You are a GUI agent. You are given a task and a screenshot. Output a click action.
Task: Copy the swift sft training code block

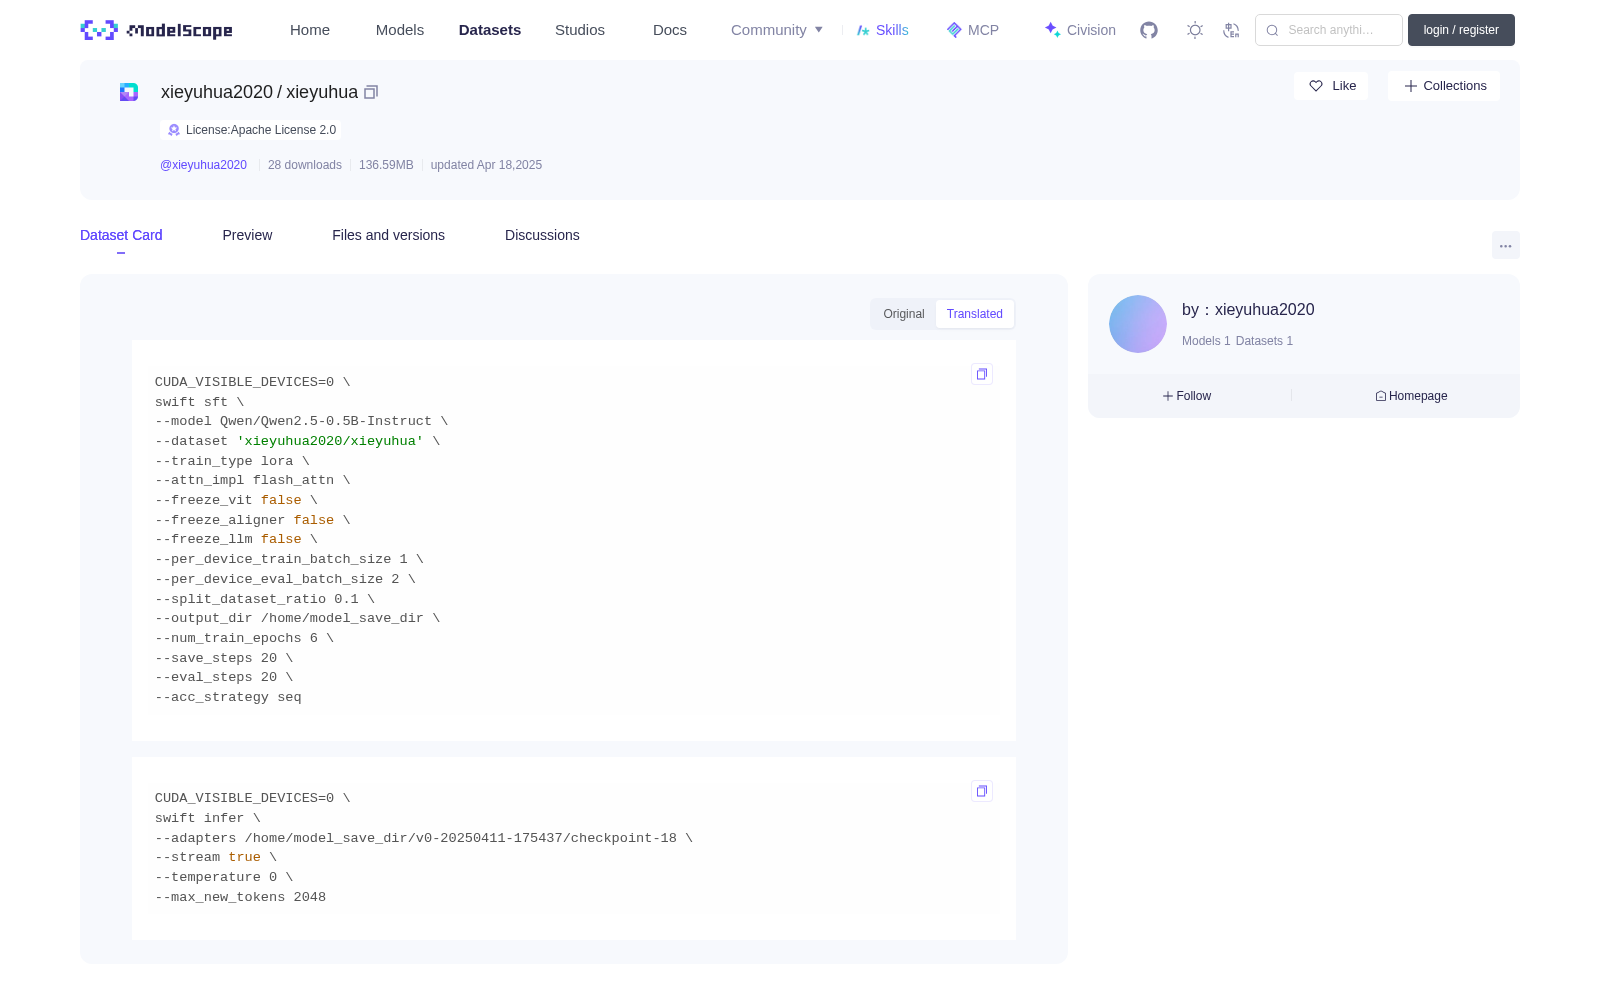click(x=982, y=374)
